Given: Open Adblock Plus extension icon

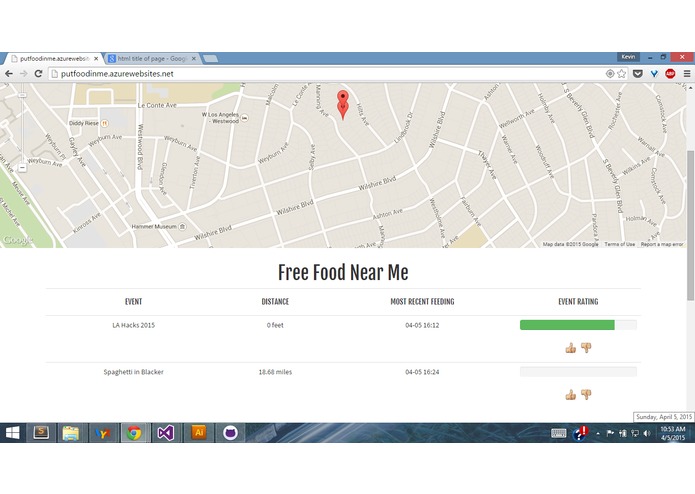Looking at the screenshot, I should point(670,74).
